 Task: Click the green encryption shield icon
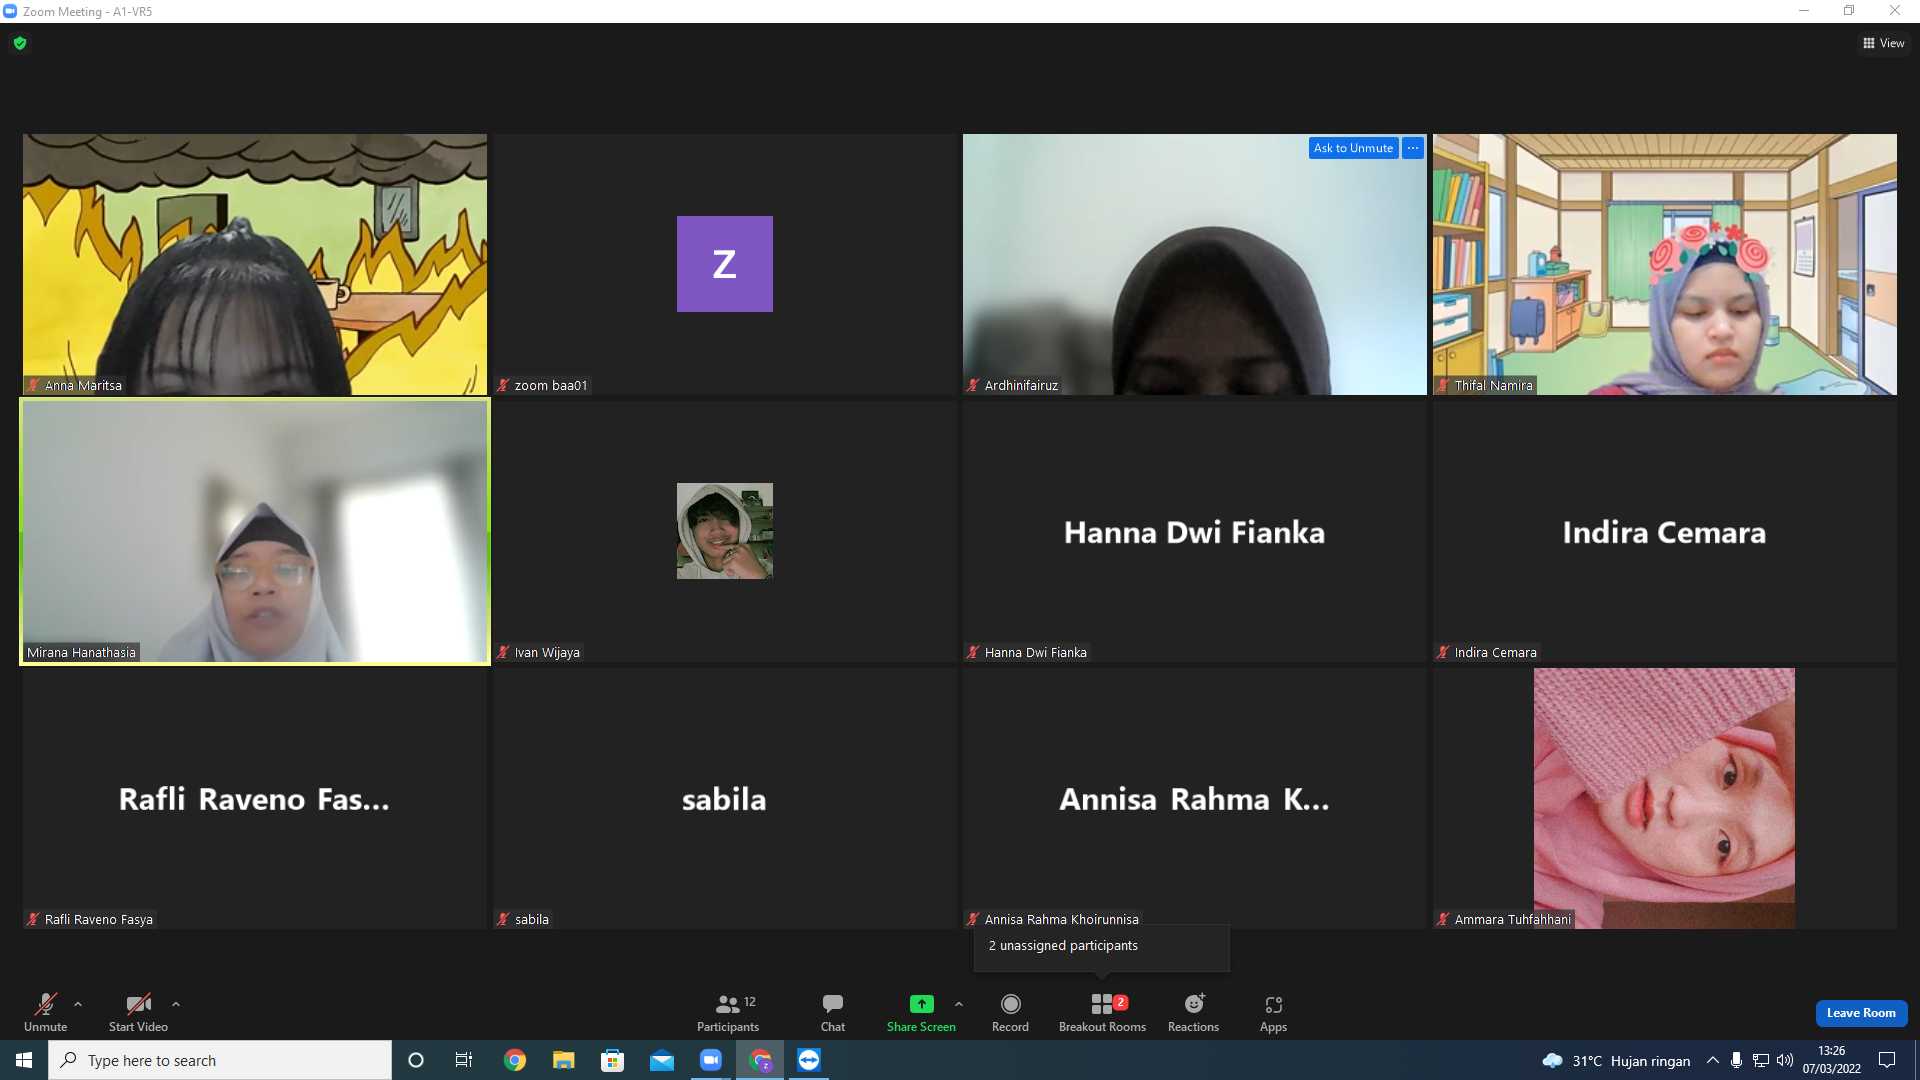point(20,43)
